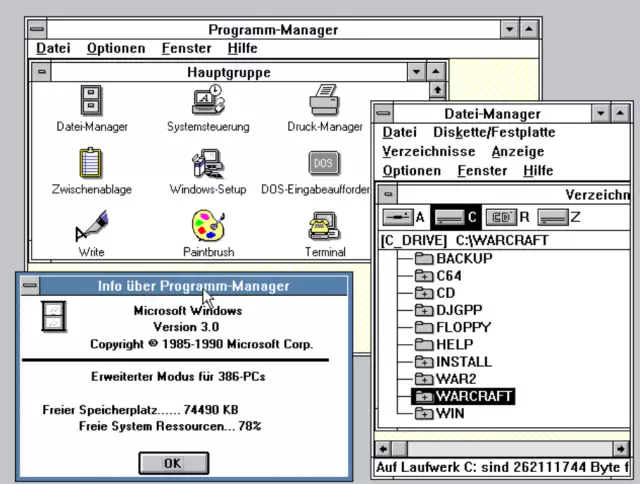Screen dimensions: 640x484
Task: Open Hauptgruppe window control menu box
Action: coord(41,72)
